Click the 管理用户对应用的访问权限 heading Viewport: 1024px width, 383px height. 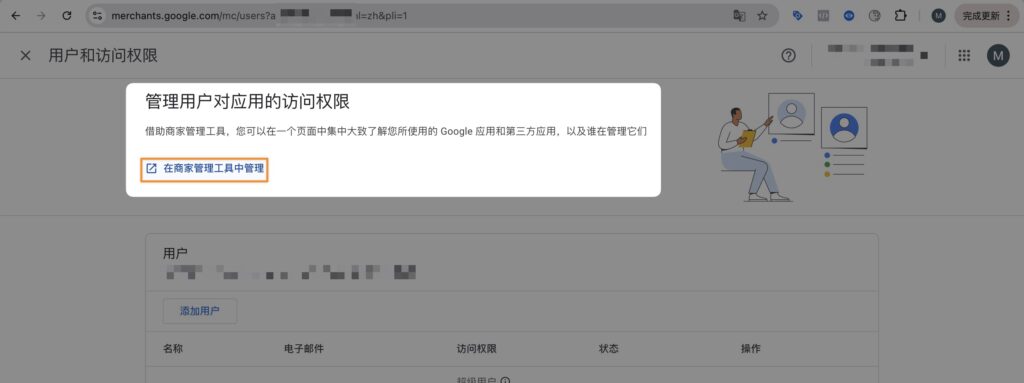tap(248, 102)
